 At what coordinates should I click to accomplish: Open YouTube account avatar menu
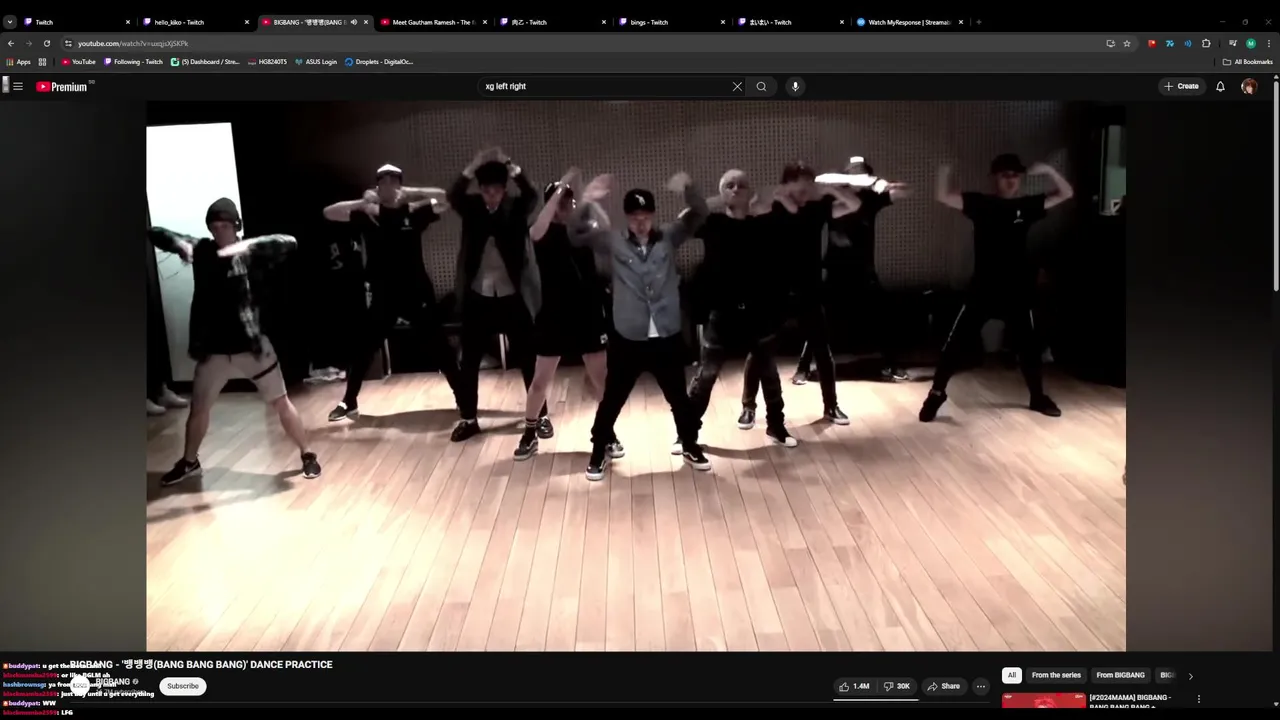tap(1248, 86)
